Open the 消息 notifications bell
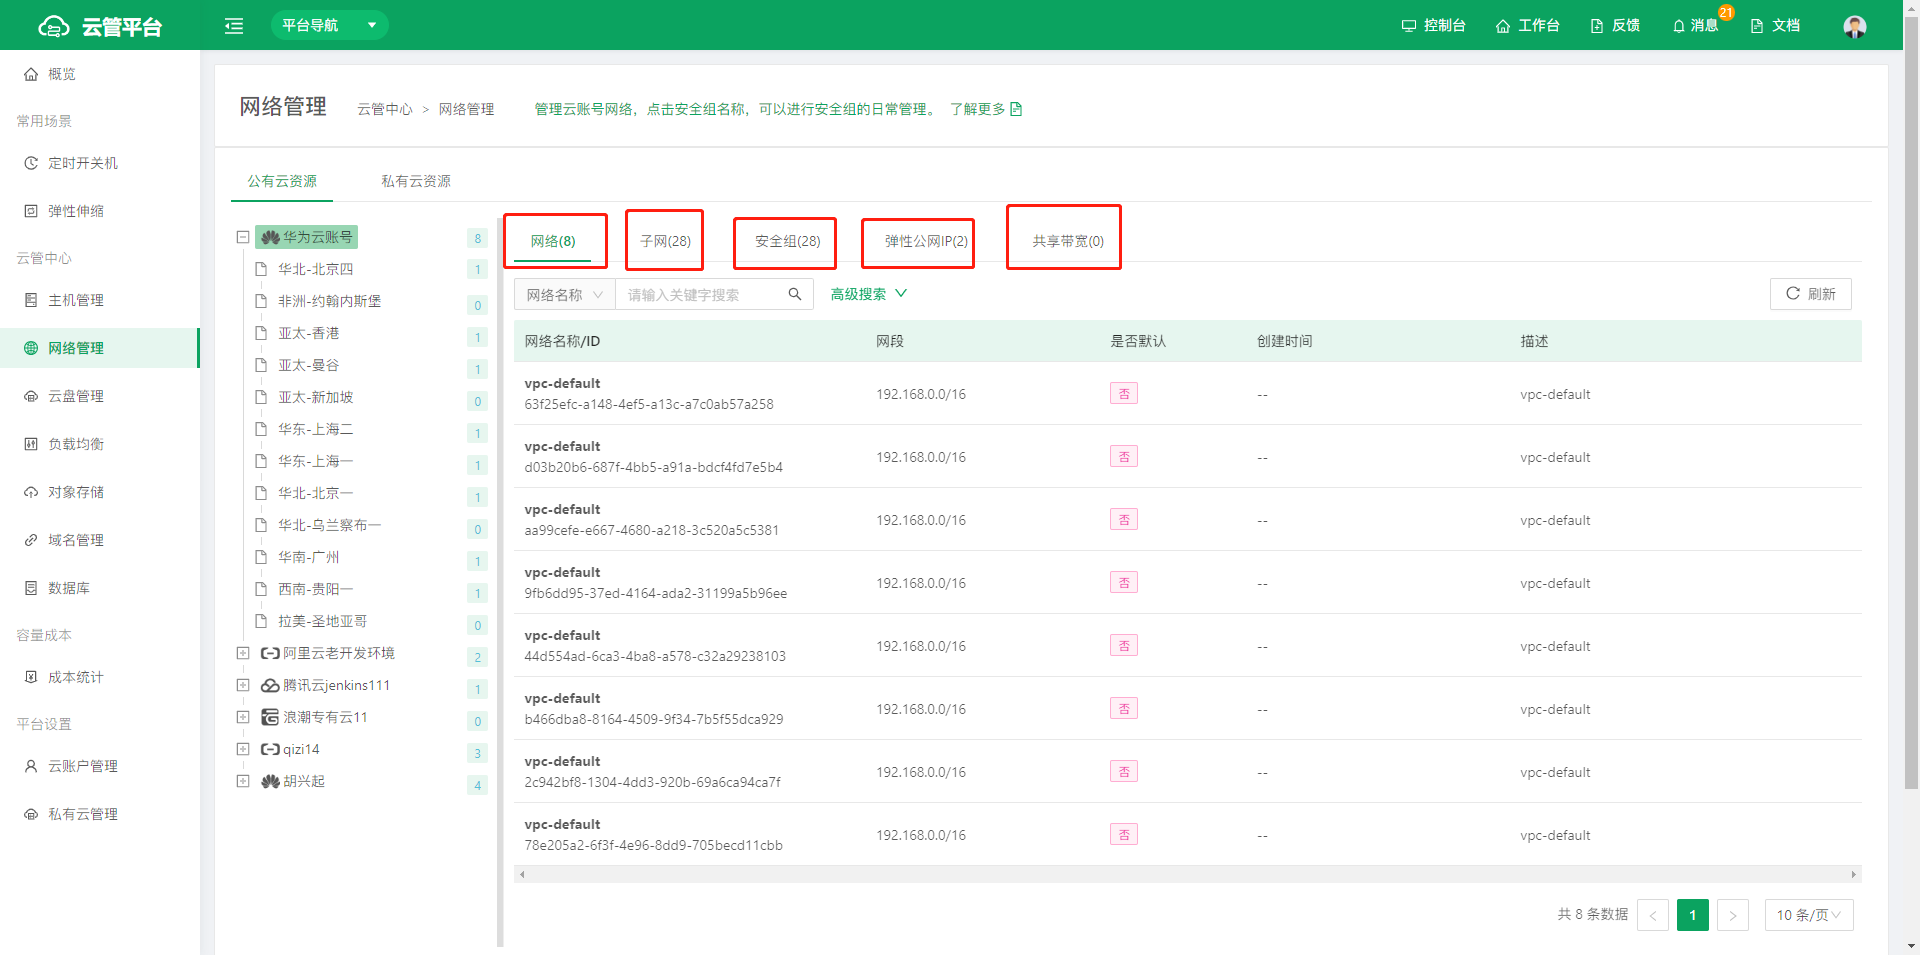Screen dimensions: 1920x955 click(x=1695, y=25)
